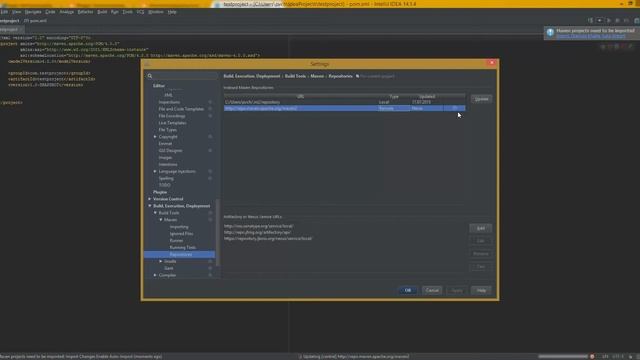Select Inspections in settings tree

(169, 102)
